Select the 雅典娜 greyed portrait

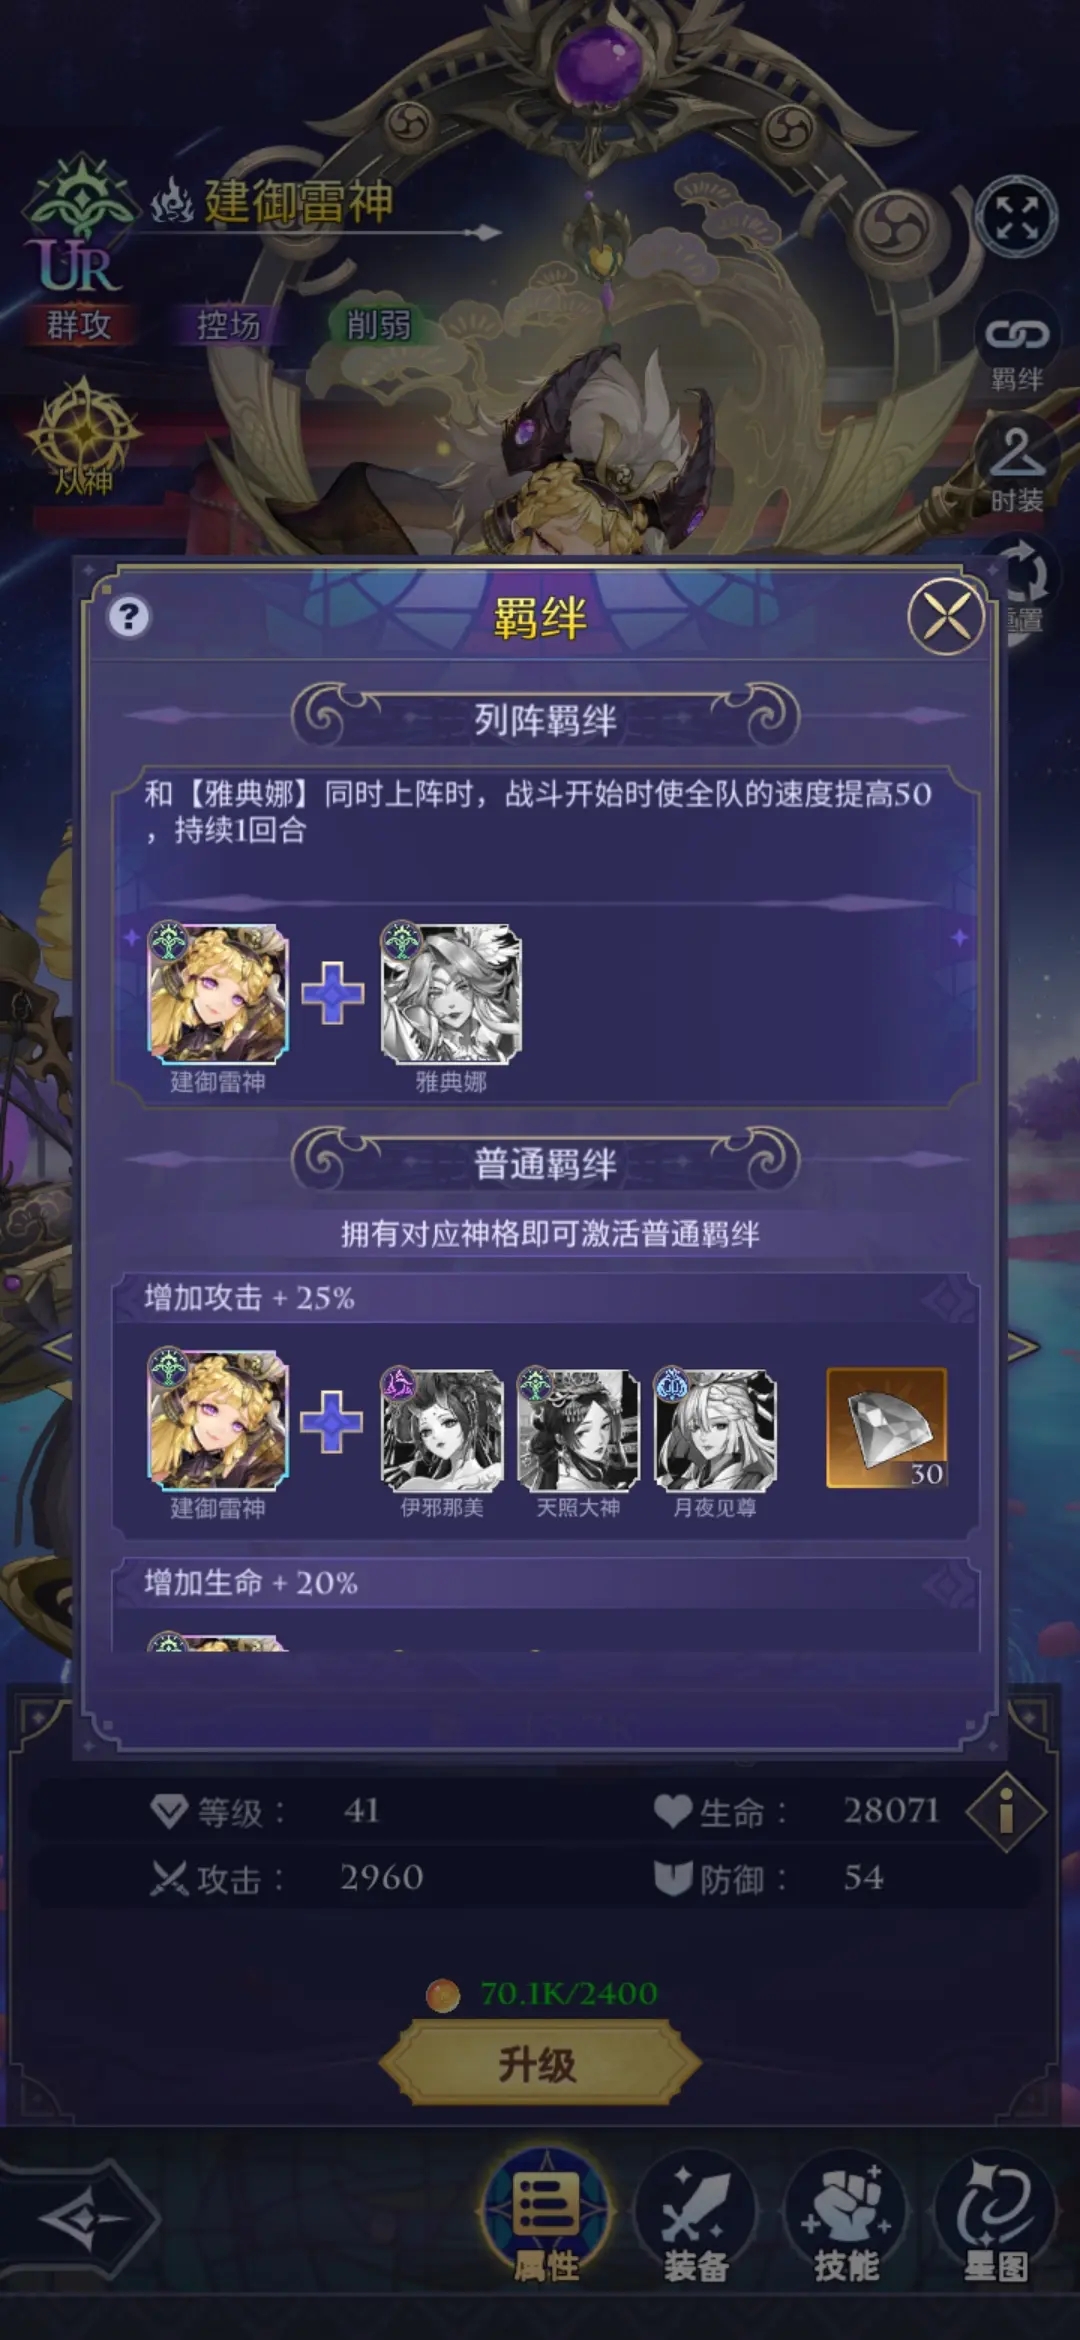(451, 992)
